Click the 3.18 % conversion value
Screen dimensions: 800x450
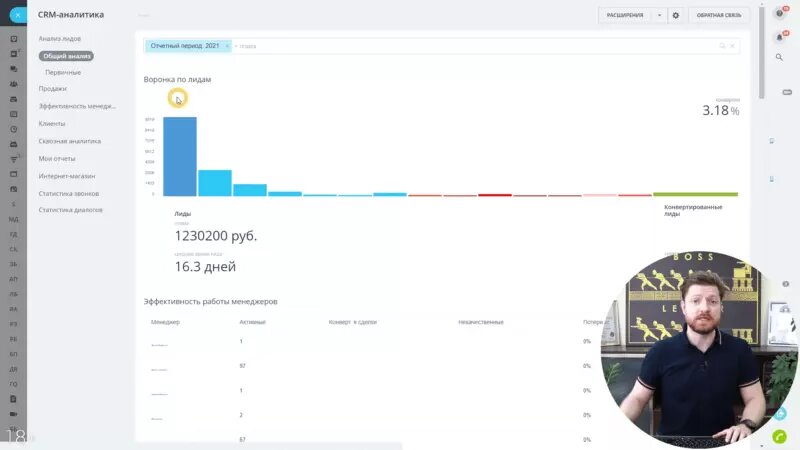[720, 110]
